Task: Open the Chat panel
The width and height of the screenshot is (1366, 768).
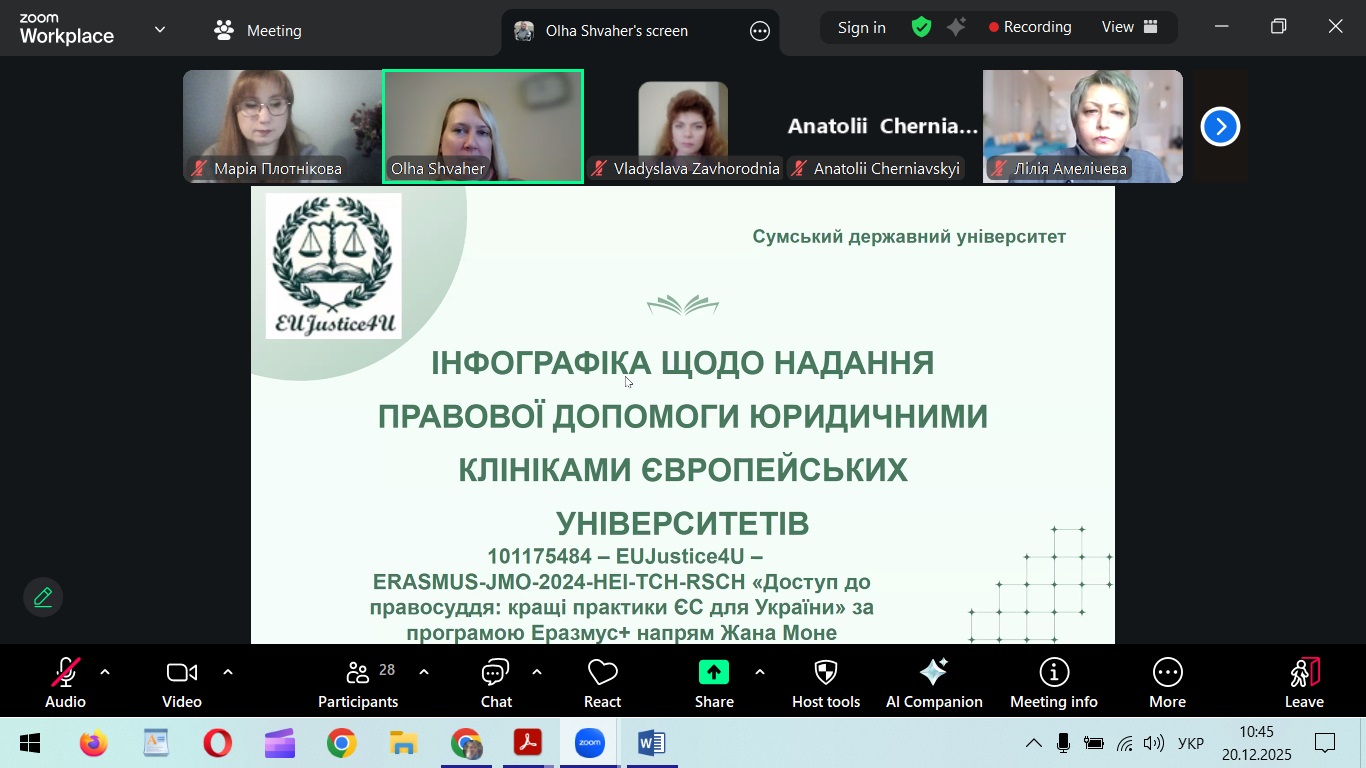Action: (496, 683)
